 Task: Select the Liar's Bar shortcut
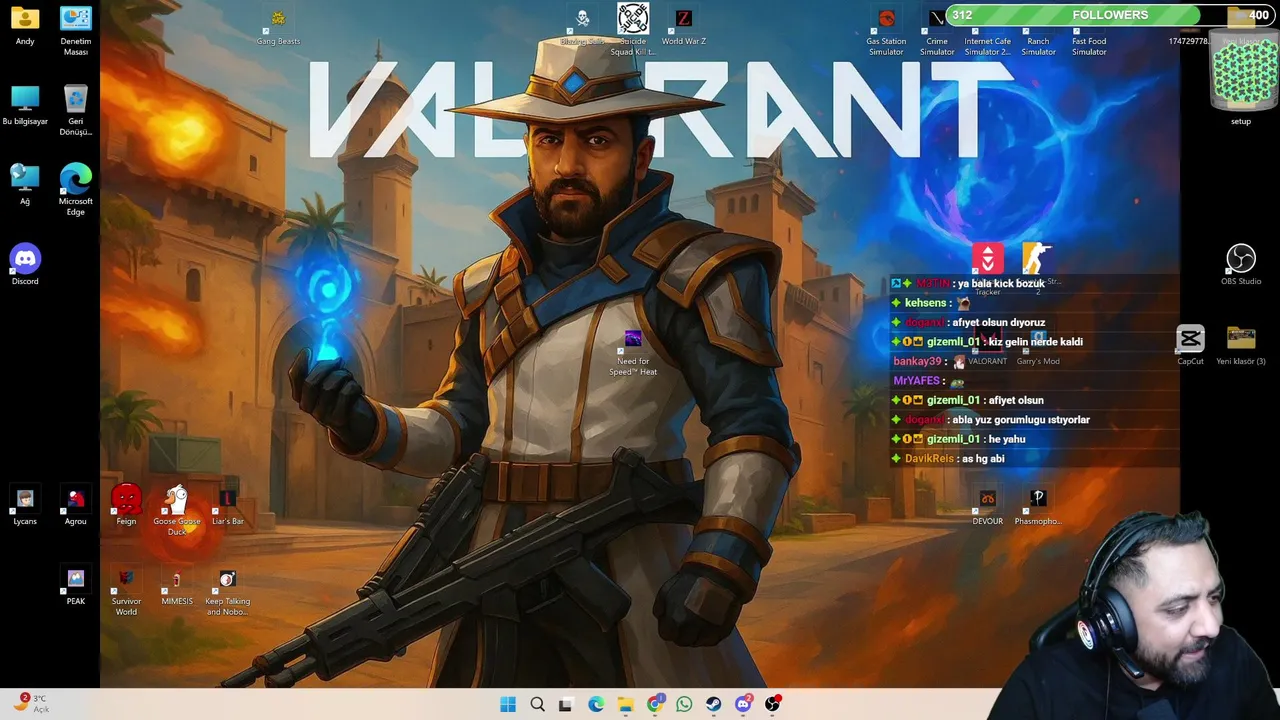(227, 499)
